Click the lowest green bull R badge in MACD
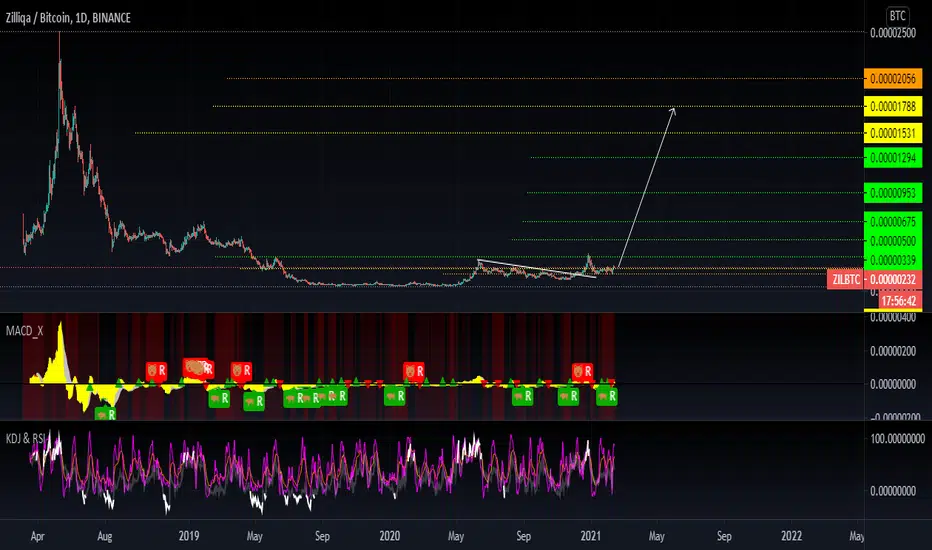This screenshot has height=550, width=932. click(x=106, y=414)
